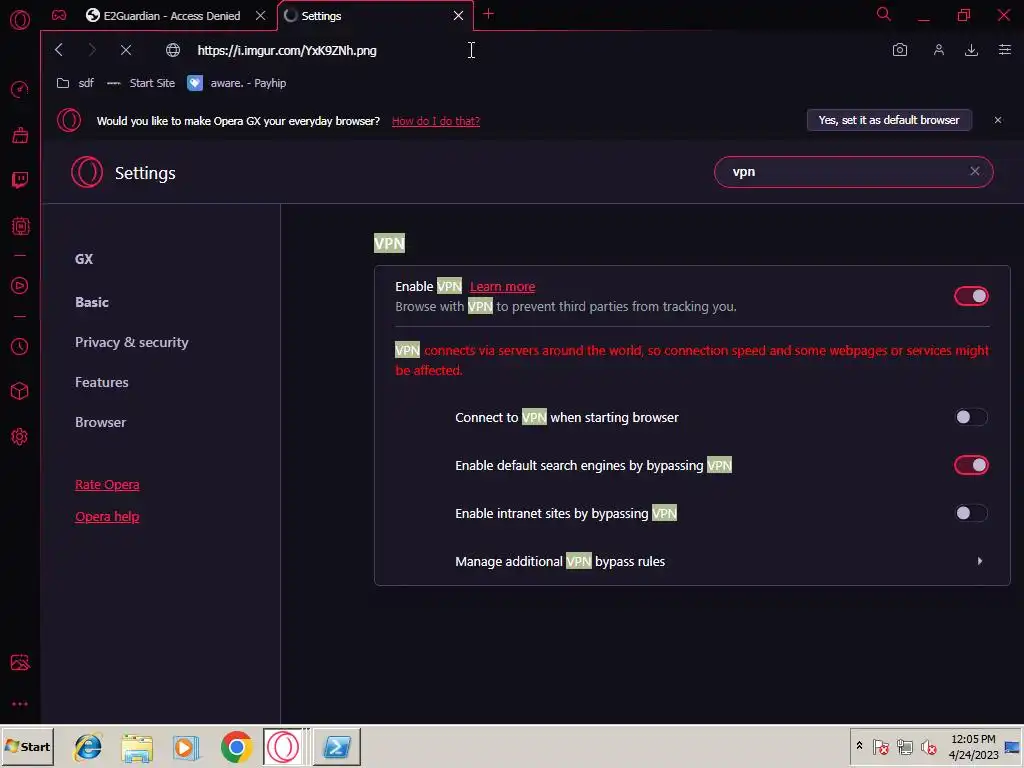This screenshot has width=1024, height=768.
Task: Switch to the Settings tab
Action: [374, 16]
